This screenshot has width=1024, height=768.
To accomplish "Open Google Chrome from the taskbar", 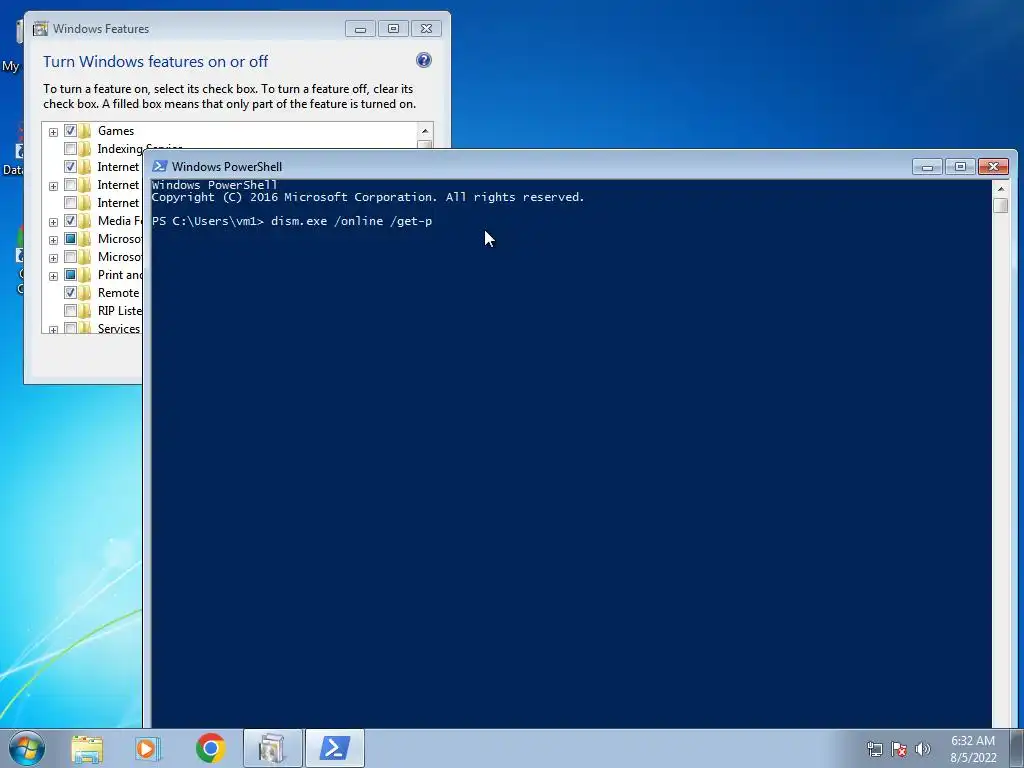I will [210, 748].
